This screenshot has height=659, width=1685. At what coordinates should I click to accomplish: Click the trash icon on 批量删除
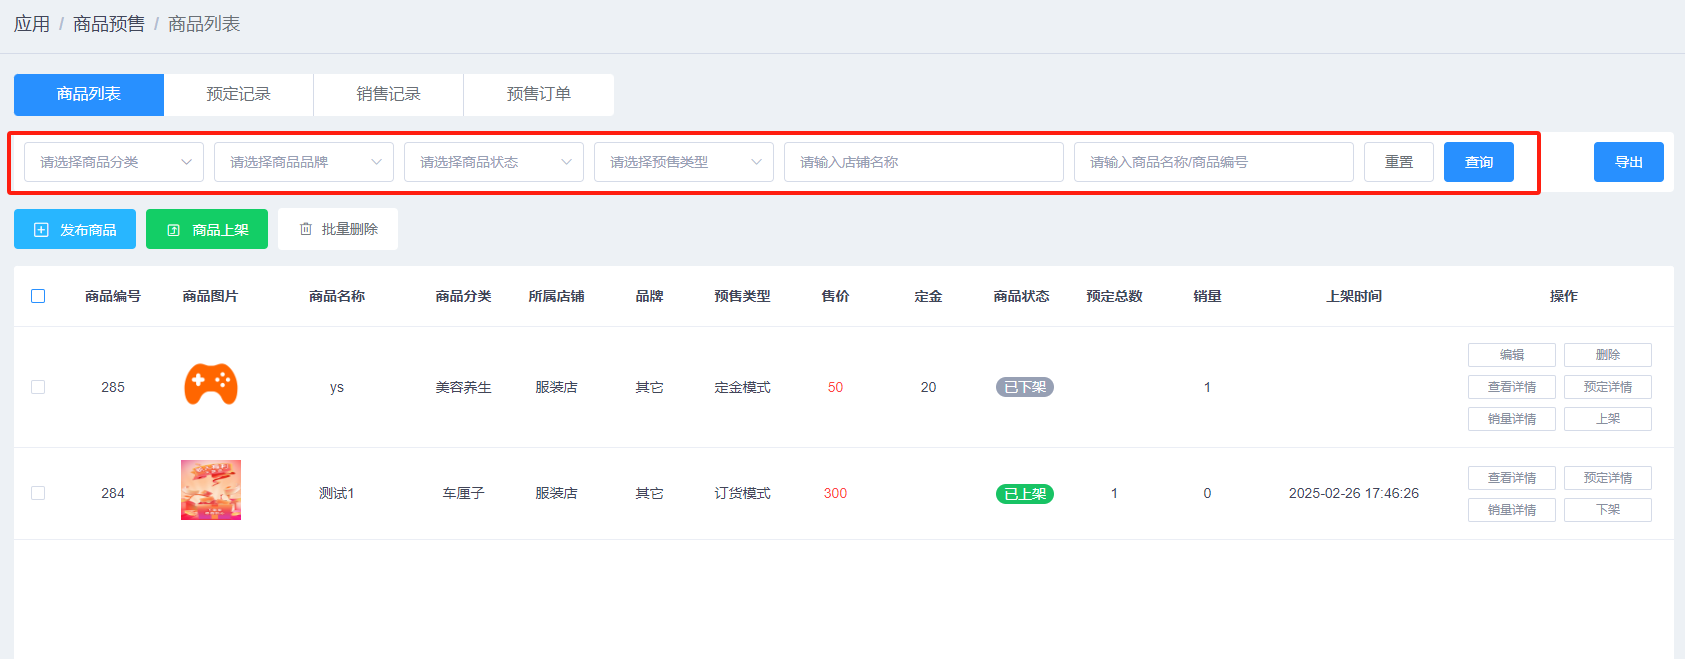306,229
